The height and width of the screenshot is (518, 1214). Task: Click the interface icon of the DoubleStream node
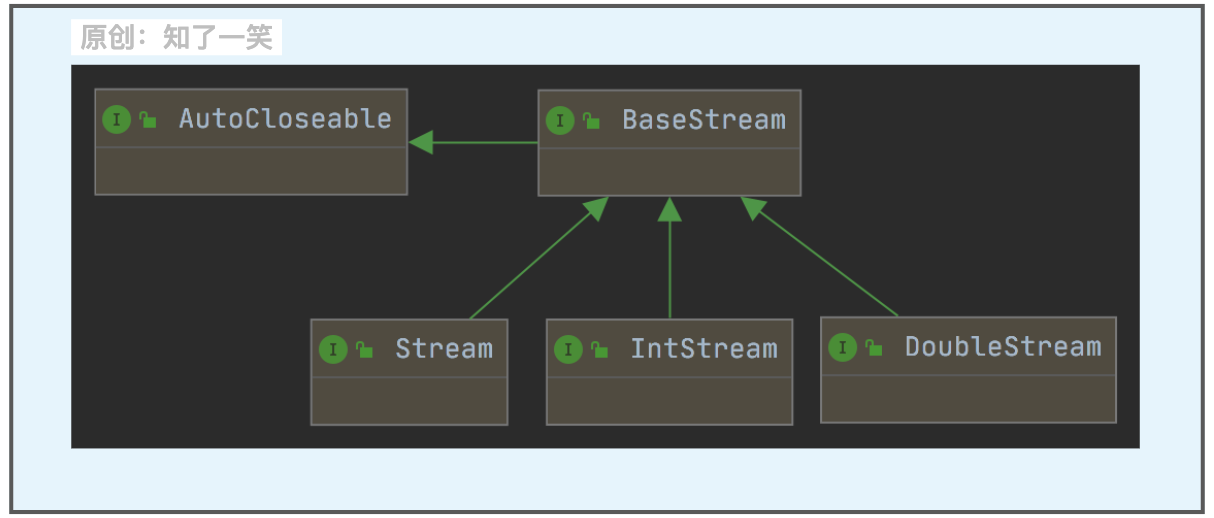pos(843,348)
